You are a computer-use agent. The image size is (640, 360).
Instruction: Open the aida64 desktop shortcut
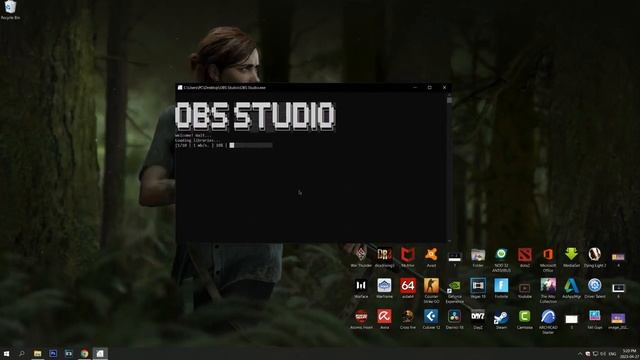(x=408, y=289)
